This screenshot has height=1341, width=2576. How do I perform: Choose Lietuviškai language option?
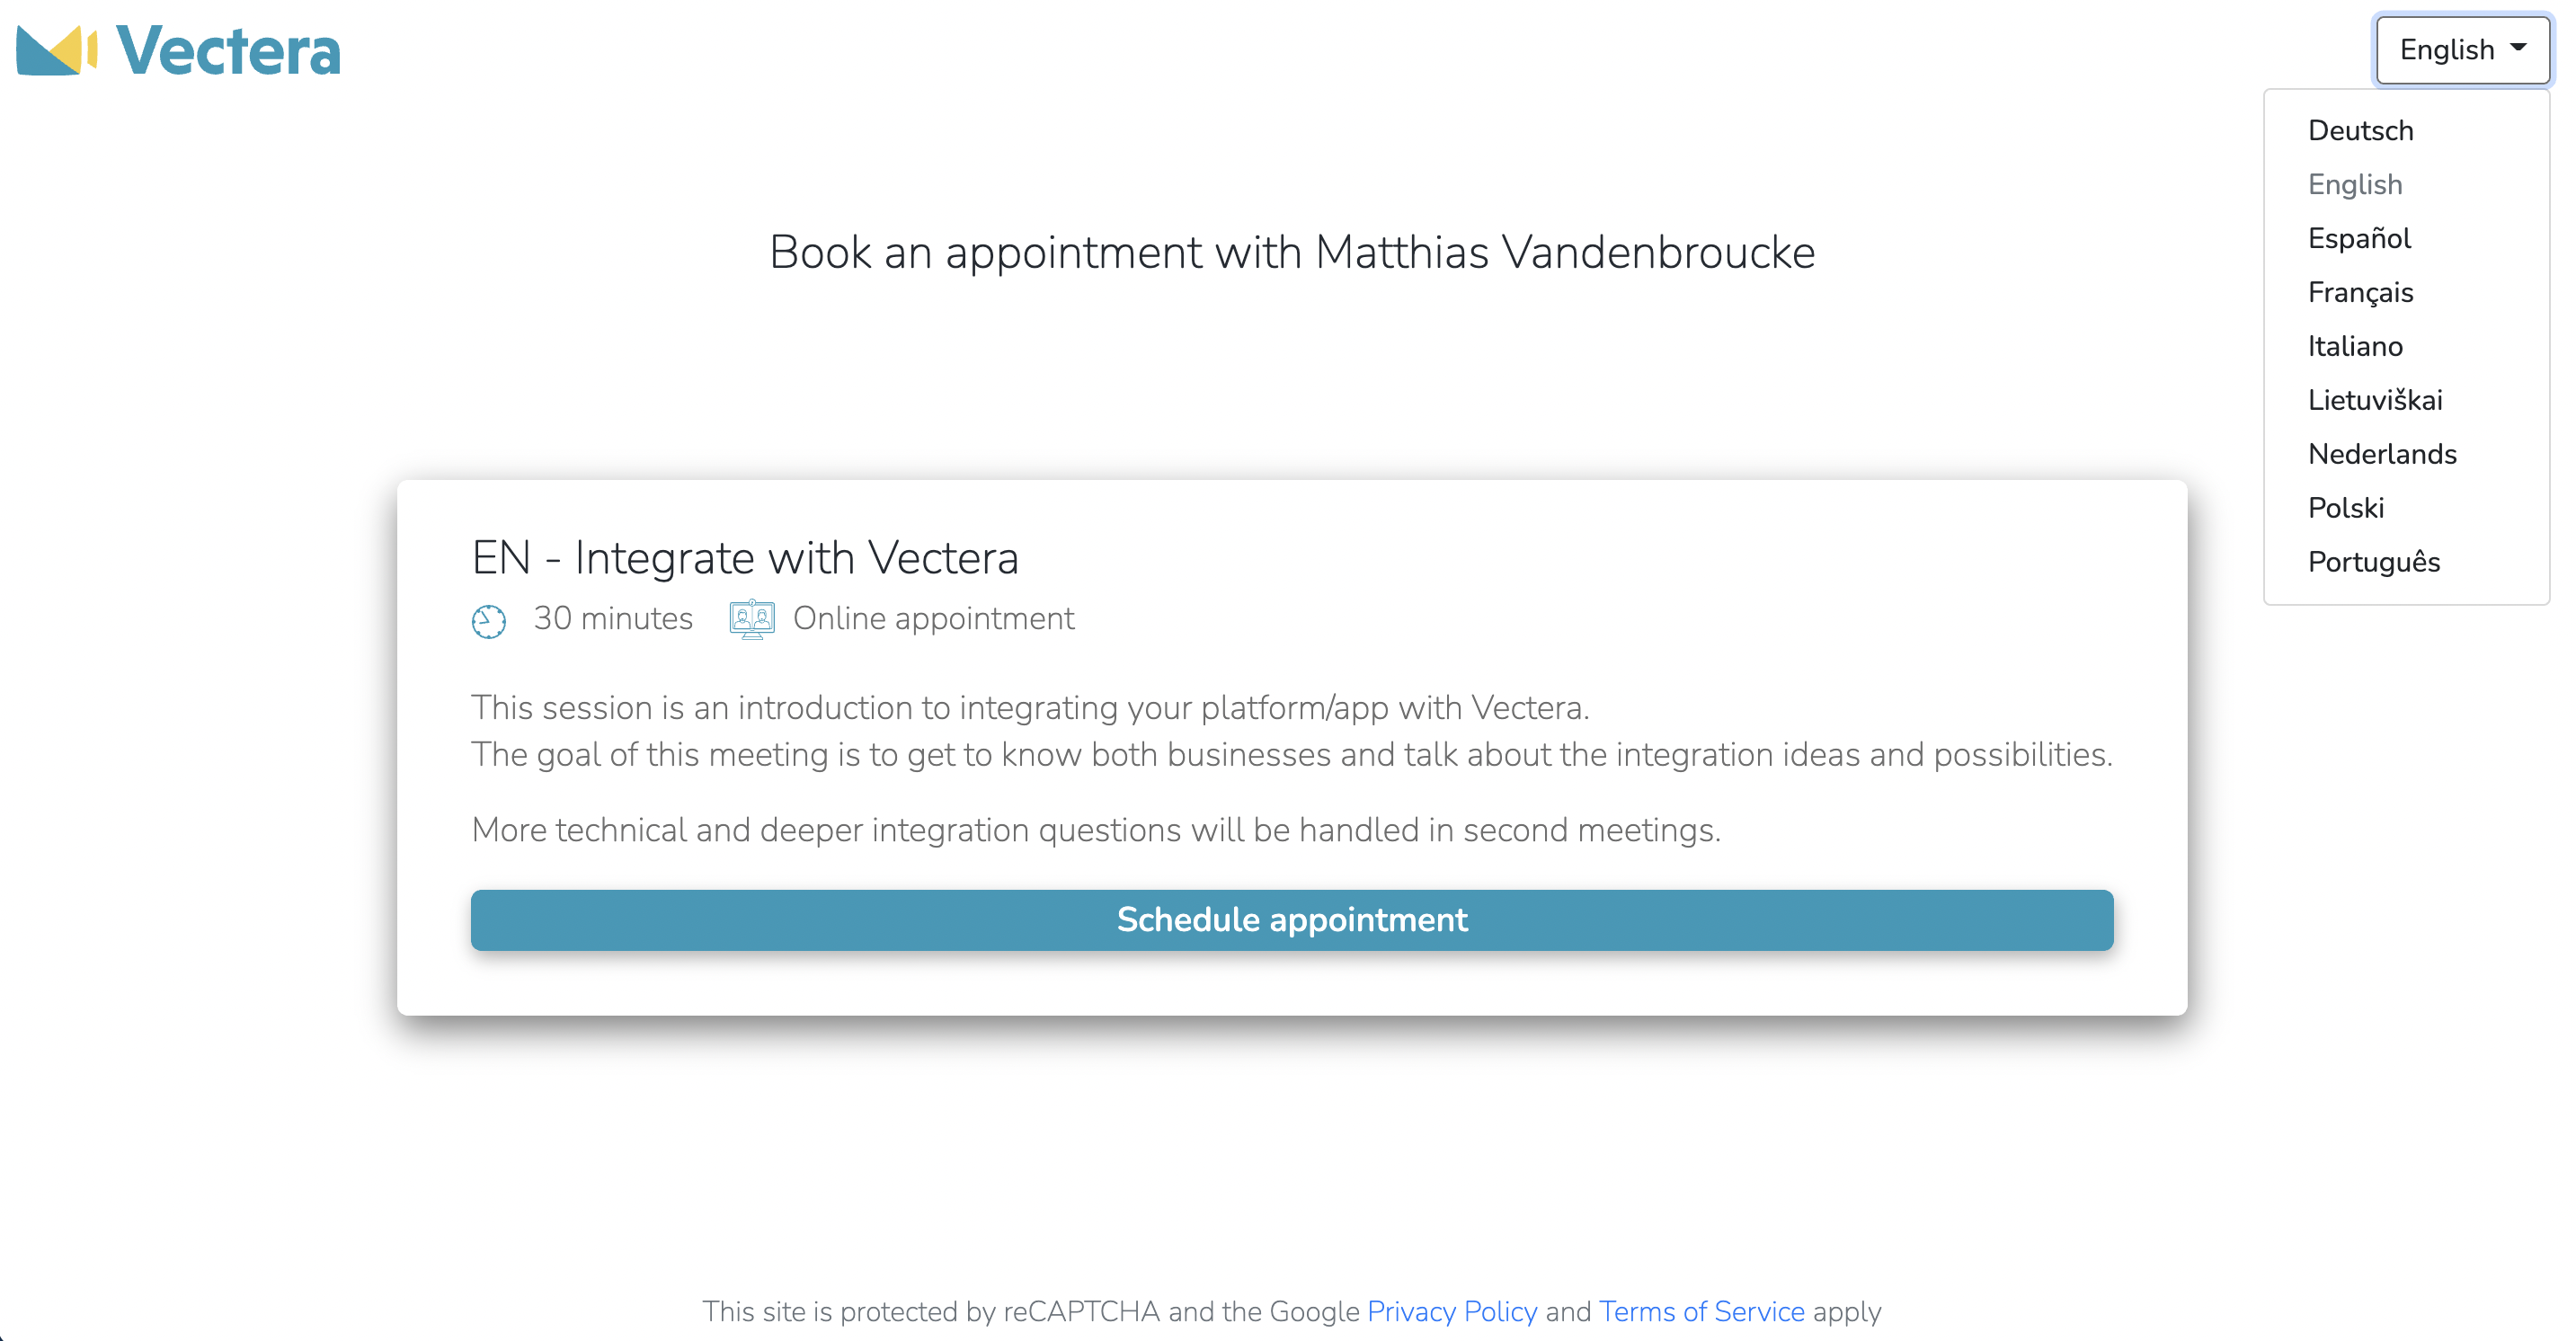tap(2375, 401)
